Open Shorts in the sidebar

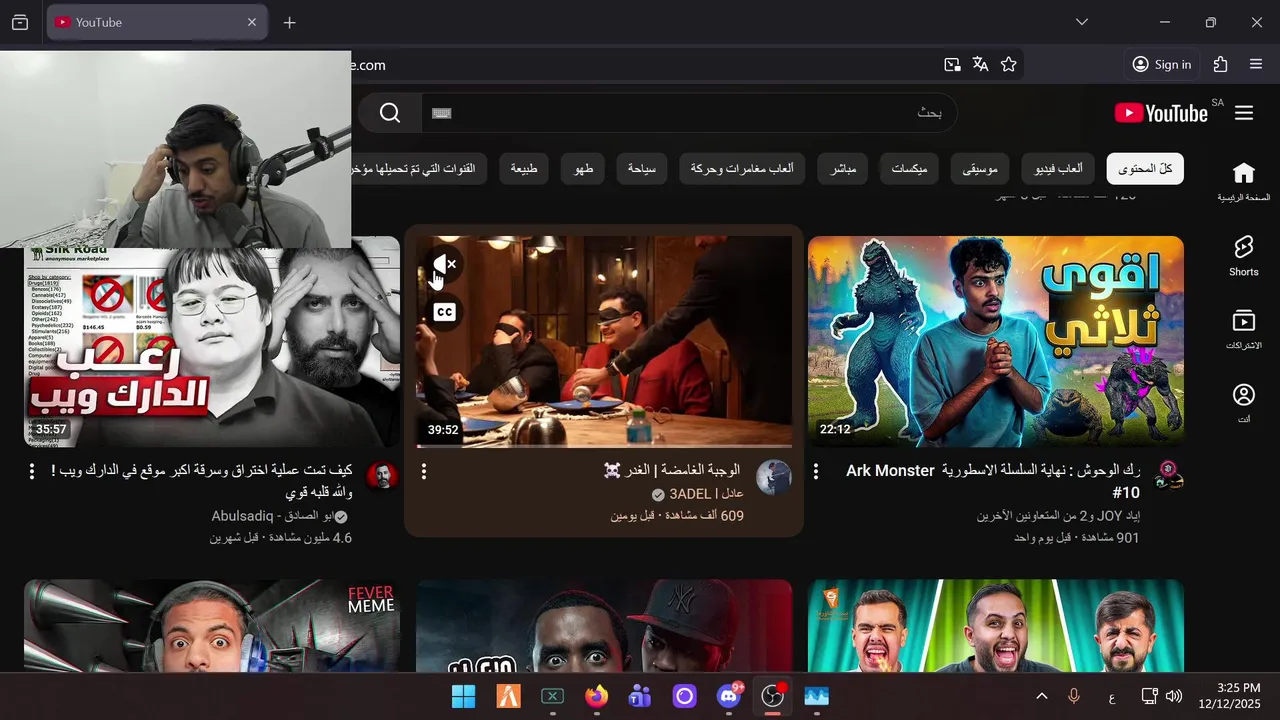(x=1243, y=256)
